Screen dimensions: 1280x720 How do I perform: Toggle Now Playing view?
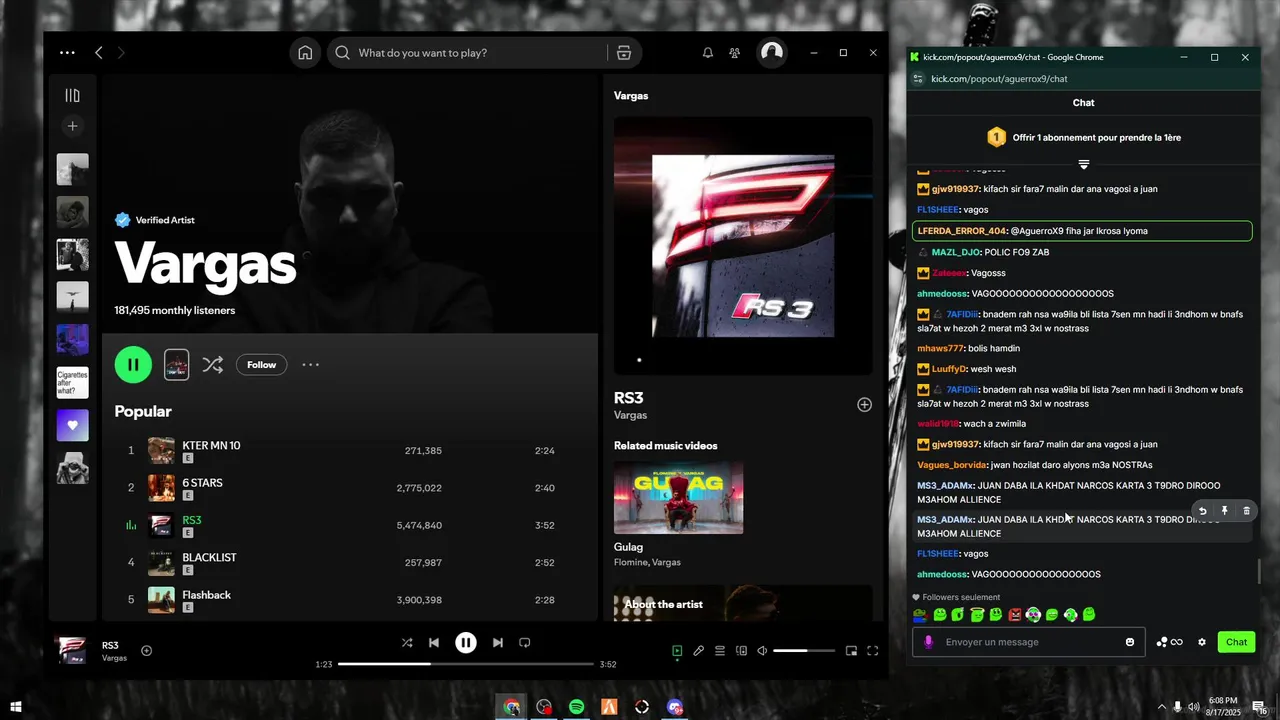pos(677,651)
